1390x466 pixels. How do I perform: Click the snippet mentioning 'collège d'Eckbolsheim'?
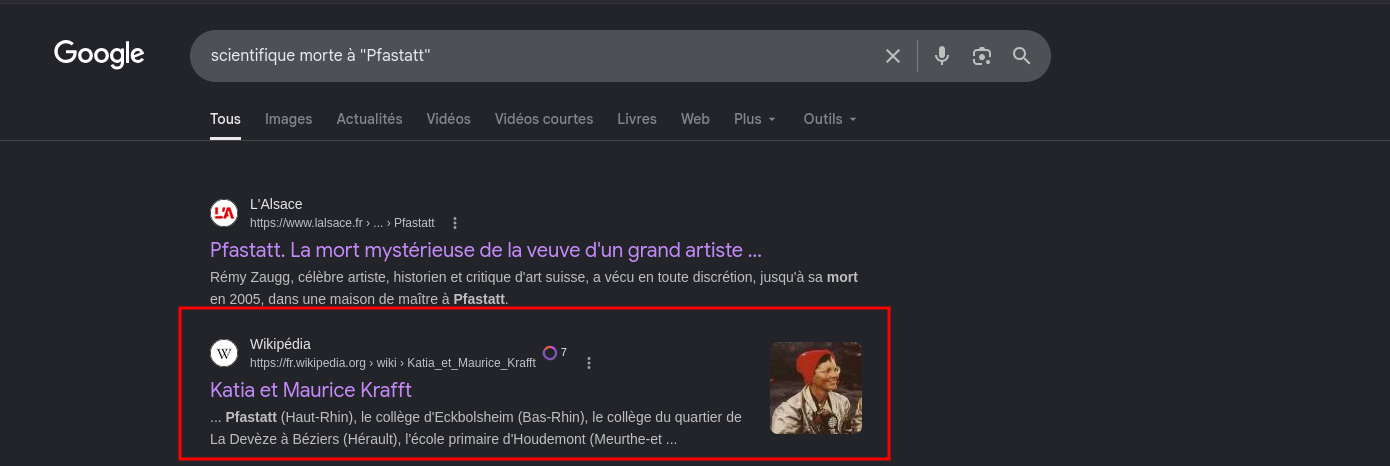(x=476, y=428)
